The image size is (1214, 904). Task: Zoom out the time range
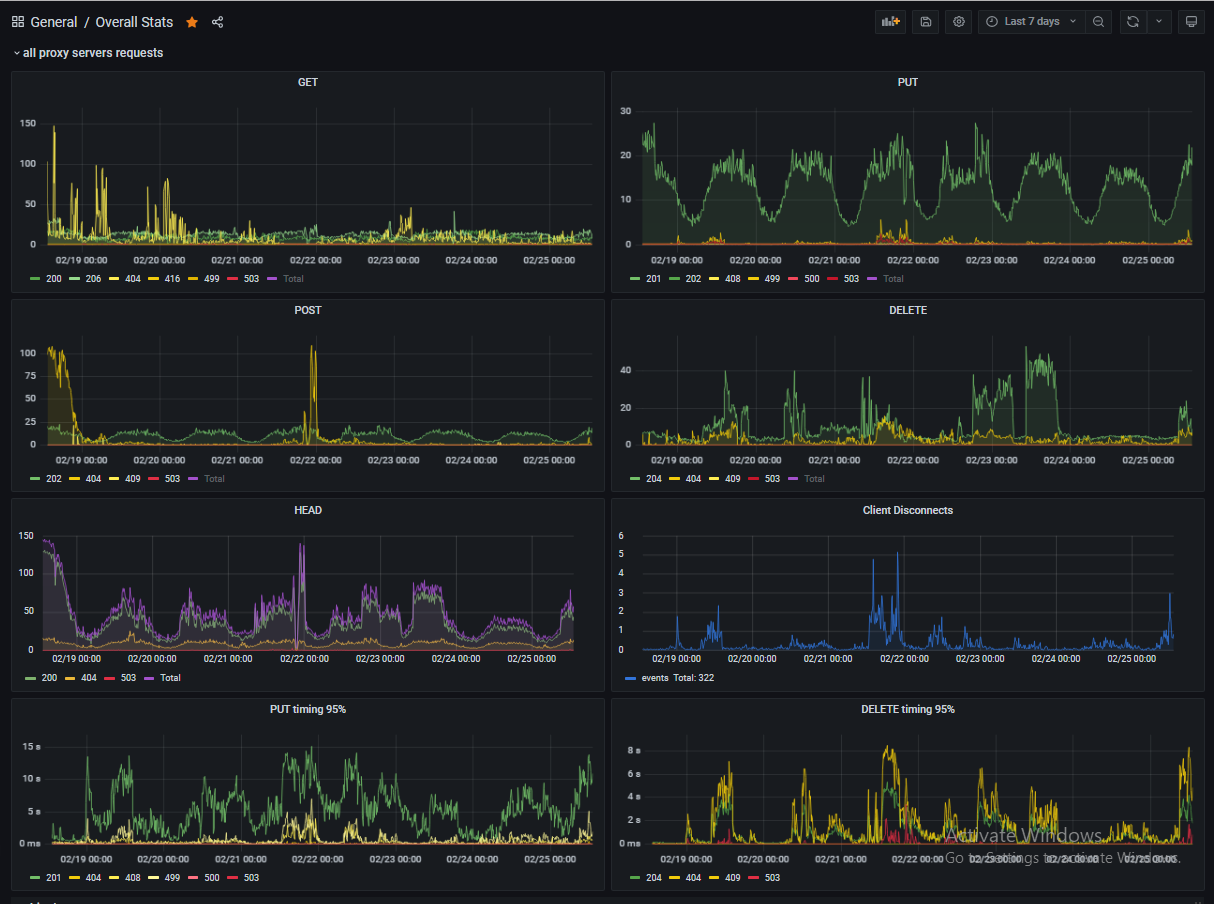tap(1098, 22)
